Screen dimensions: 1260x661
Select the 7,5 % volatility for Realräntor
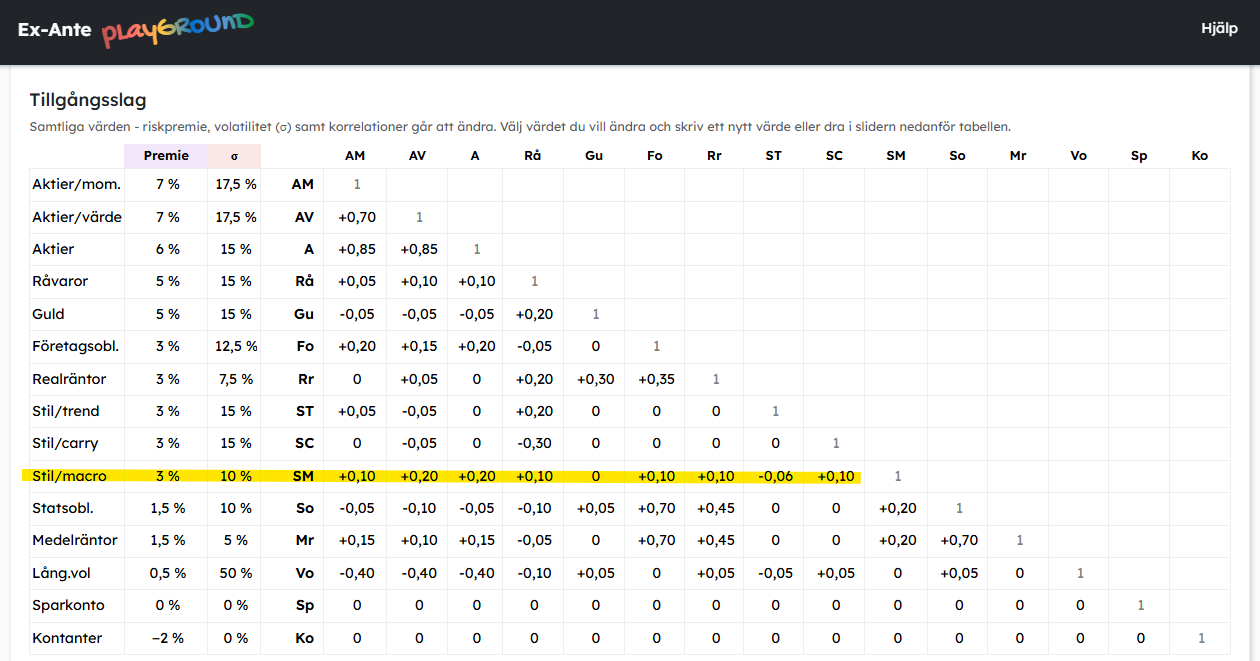tap(236, 379)
